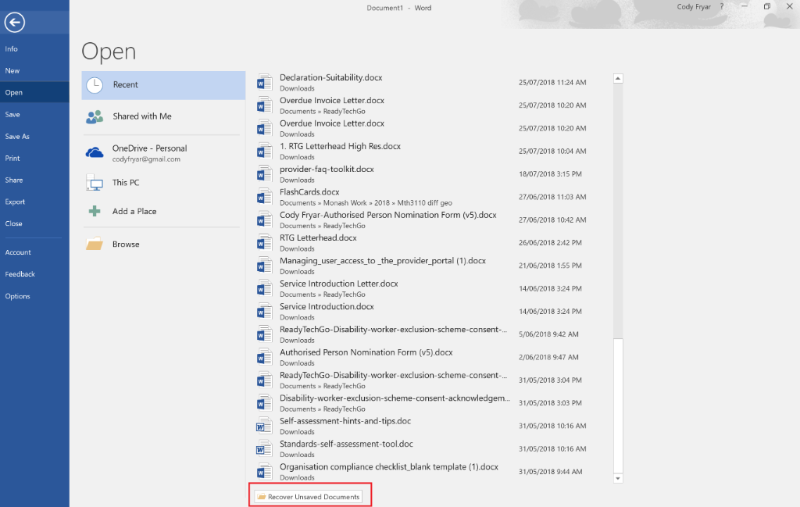
Task: Select New in the sidebar
Action: point(34,71)
